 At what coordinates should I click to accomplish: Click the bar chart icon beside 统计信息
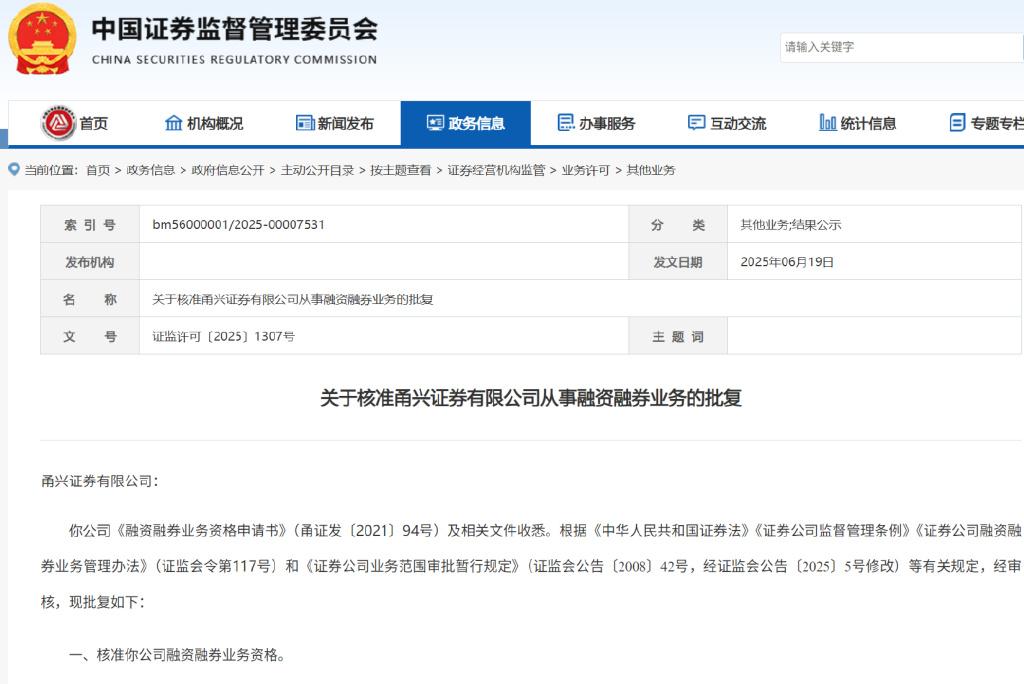click(x=827, y=123)
